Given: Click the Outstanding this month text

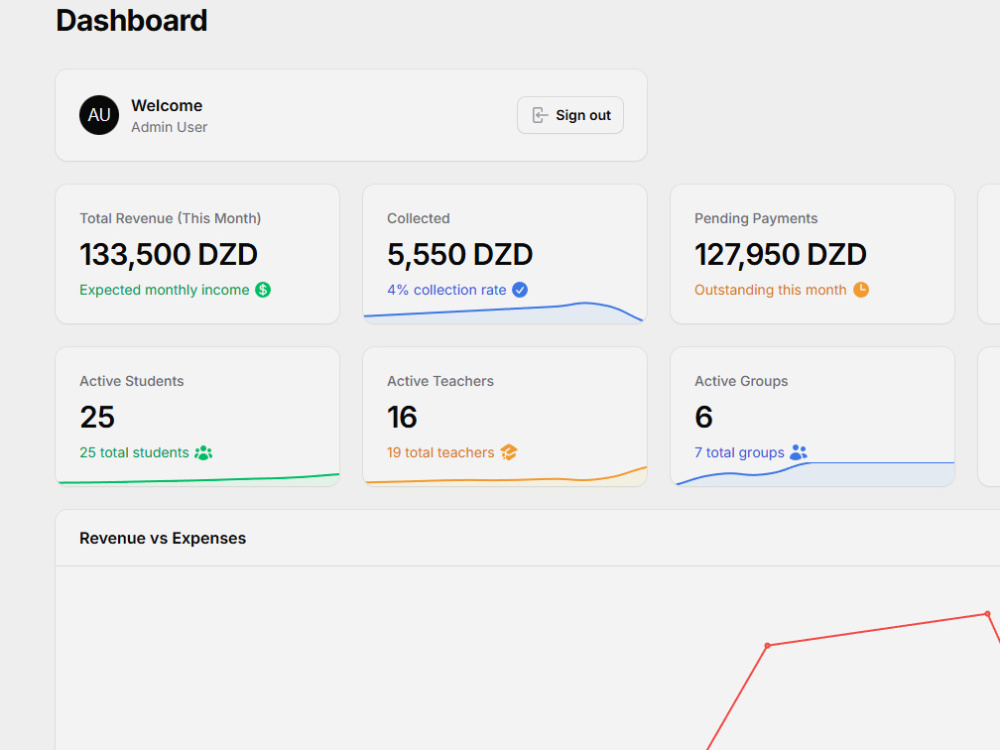Looking at the screenshot, I should click(x=770, y=290).
